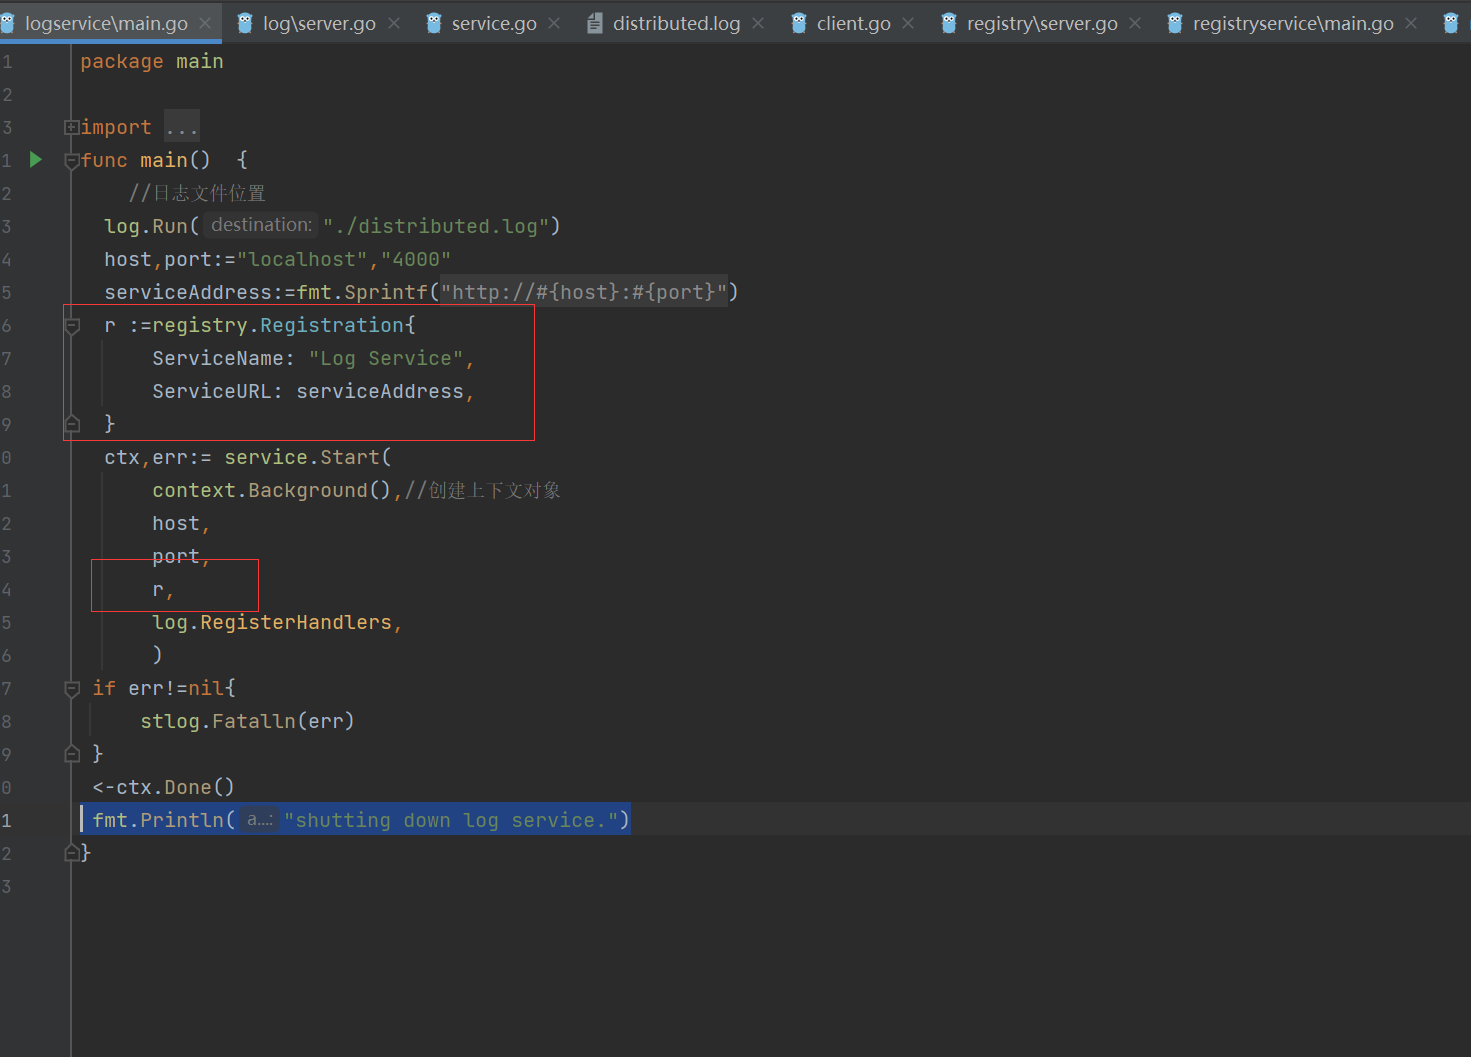Click the "Log Service" string
Screen dimensions: 1471x1057
386,358
